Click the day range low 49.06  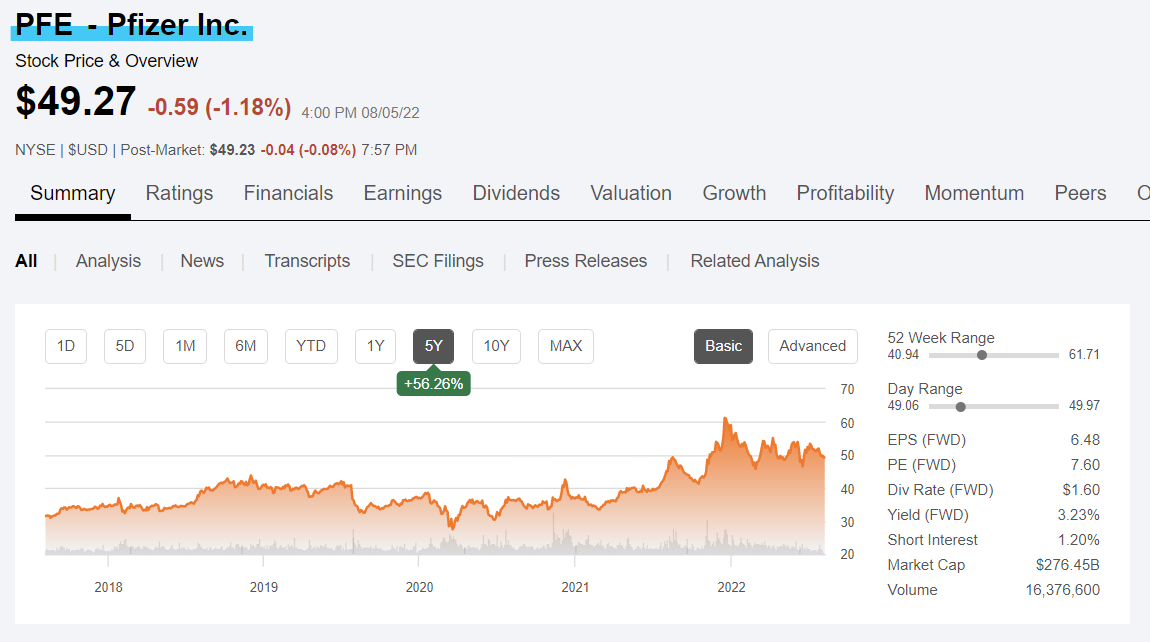point(904,406)
